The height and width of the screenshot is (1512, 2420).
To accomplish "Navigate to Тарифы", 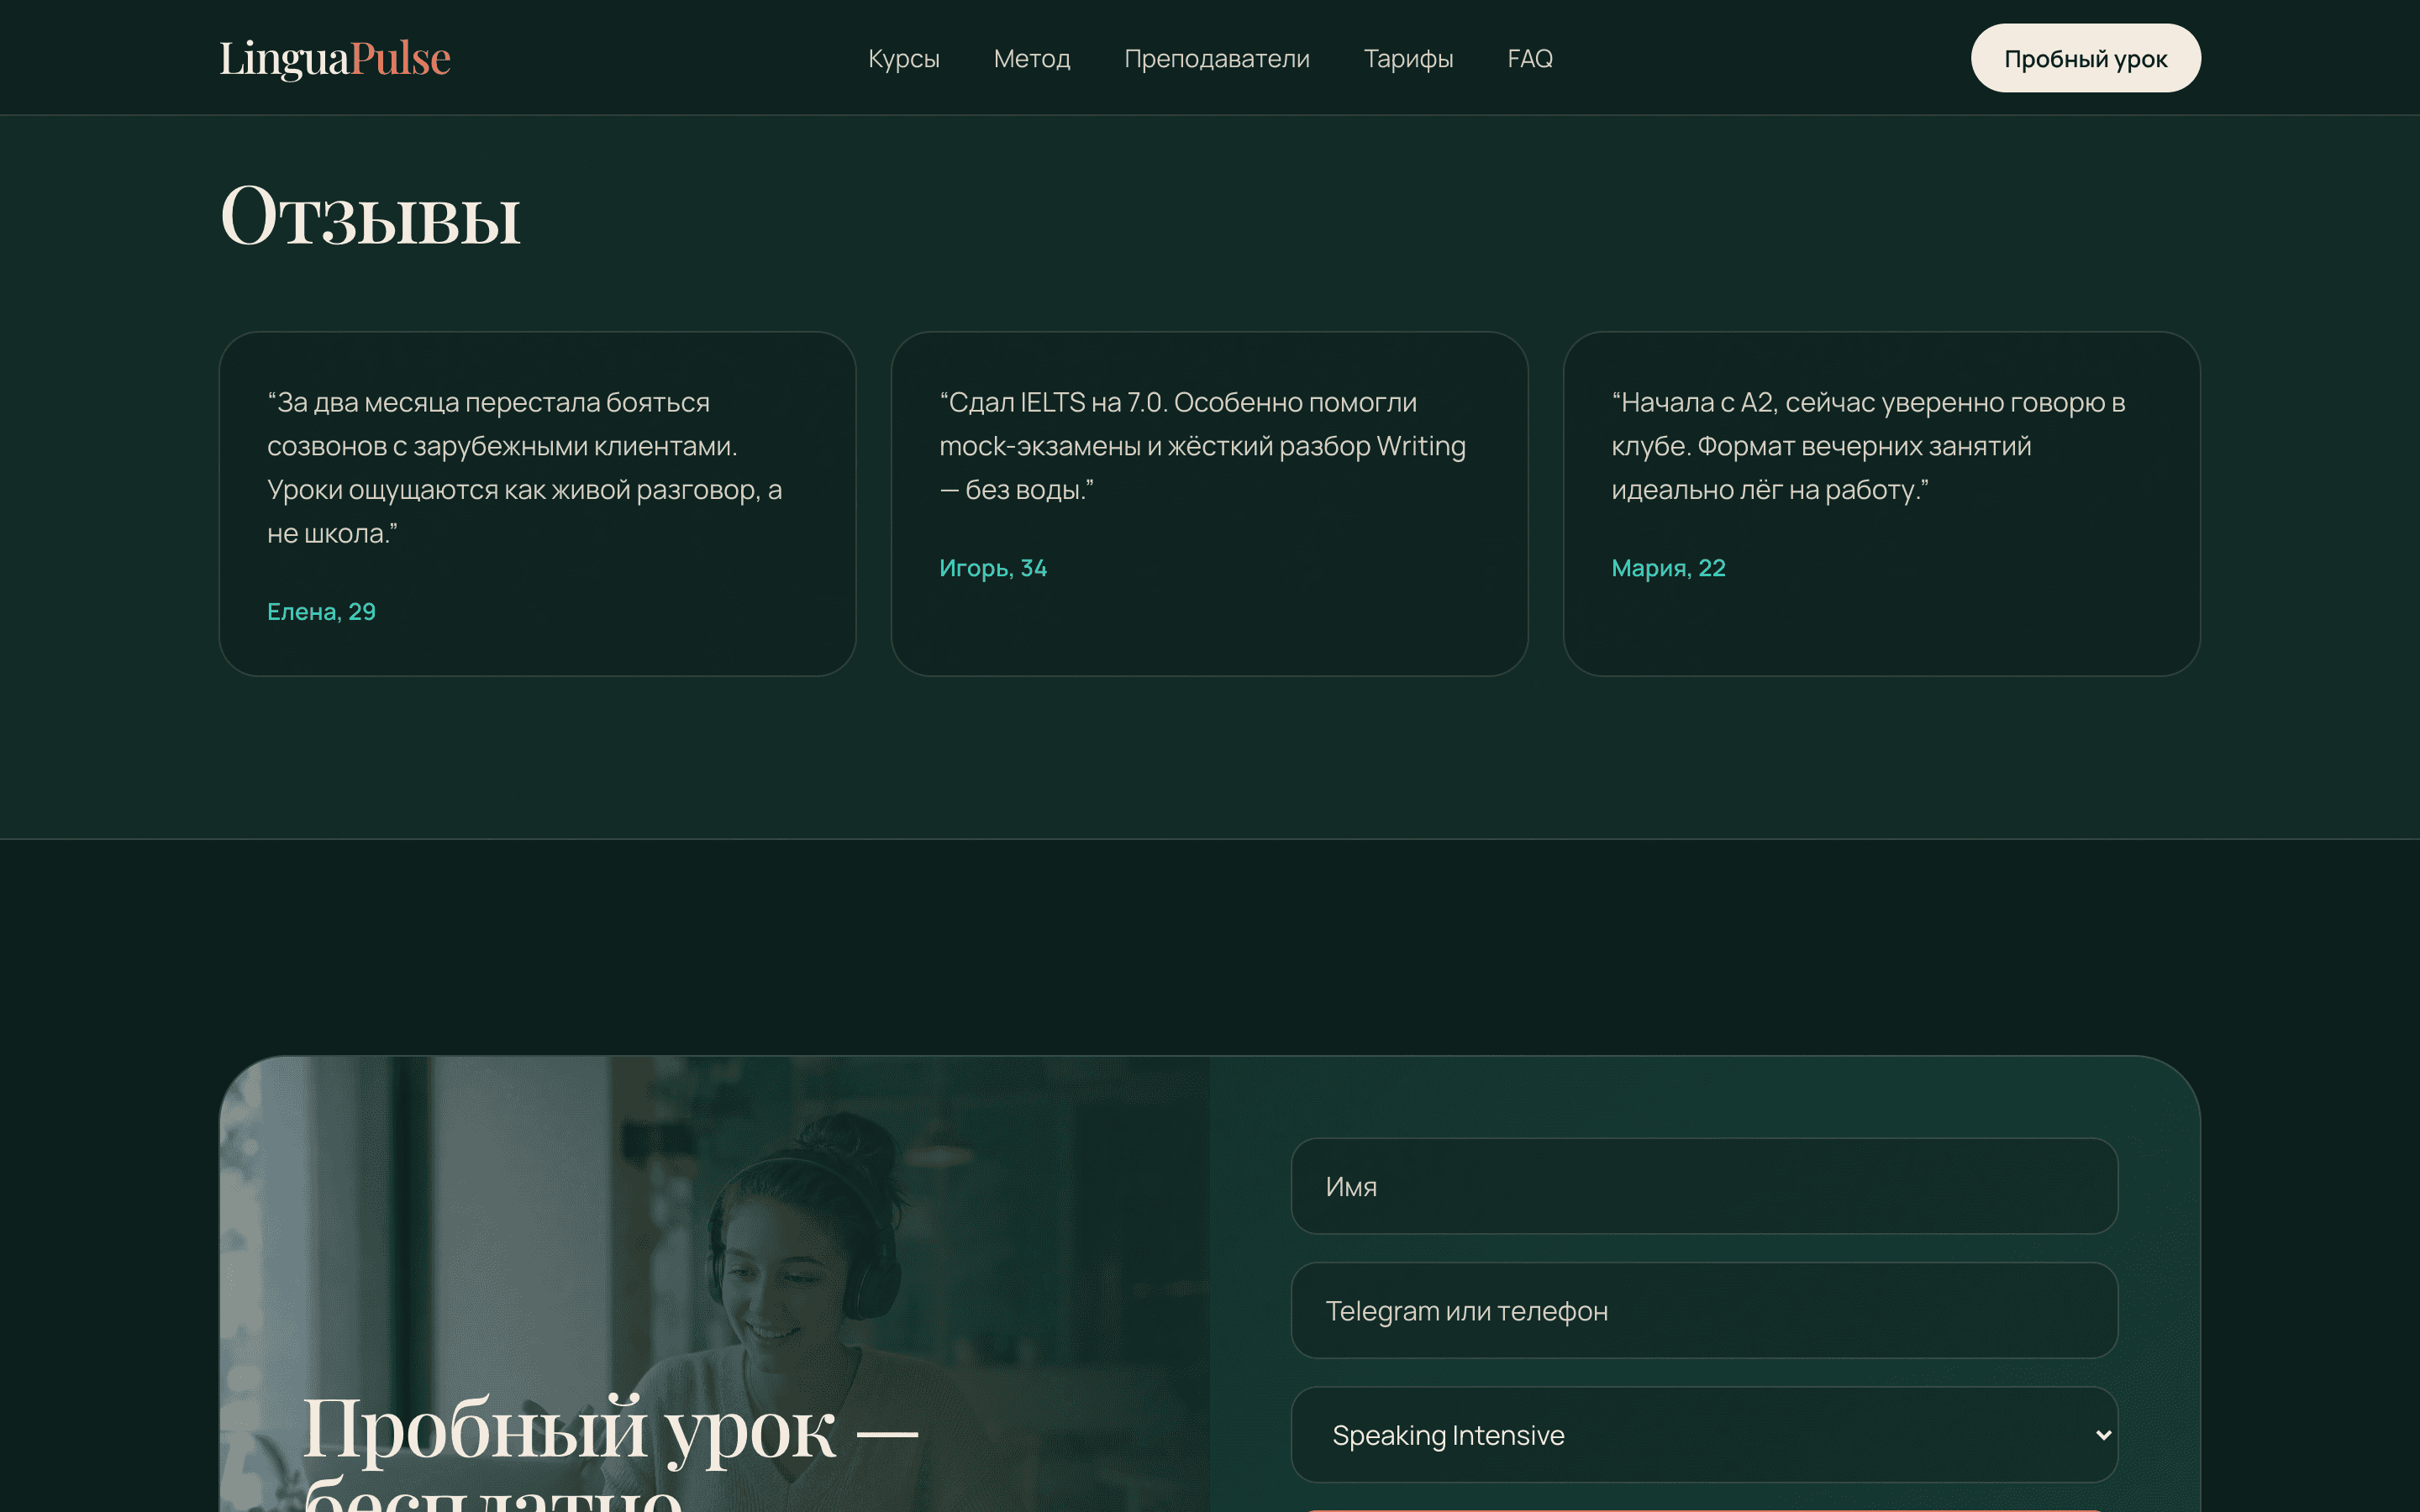I will [x=1408, y=59].
